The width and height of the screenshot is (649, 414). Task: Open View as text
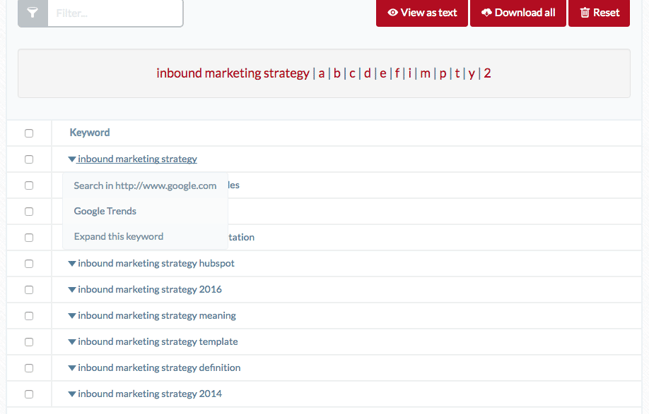[x=422, y=13]
